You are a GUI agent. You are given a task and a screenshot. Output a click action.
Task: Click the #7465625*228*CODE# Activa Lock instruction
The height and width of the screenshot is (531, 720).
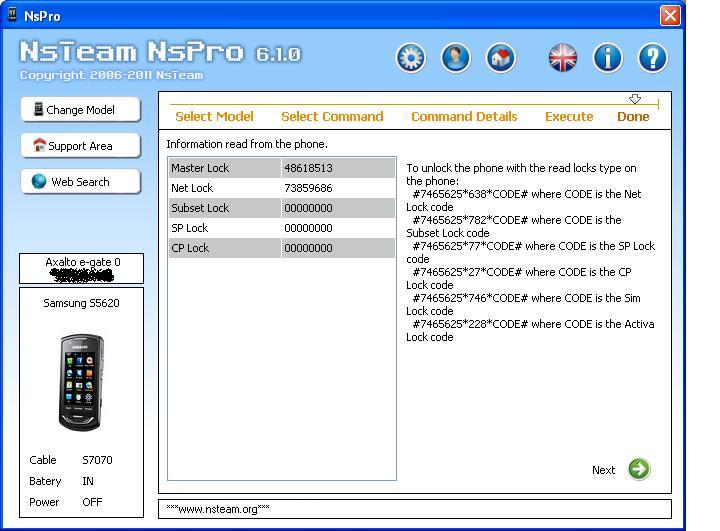[530, 330]
